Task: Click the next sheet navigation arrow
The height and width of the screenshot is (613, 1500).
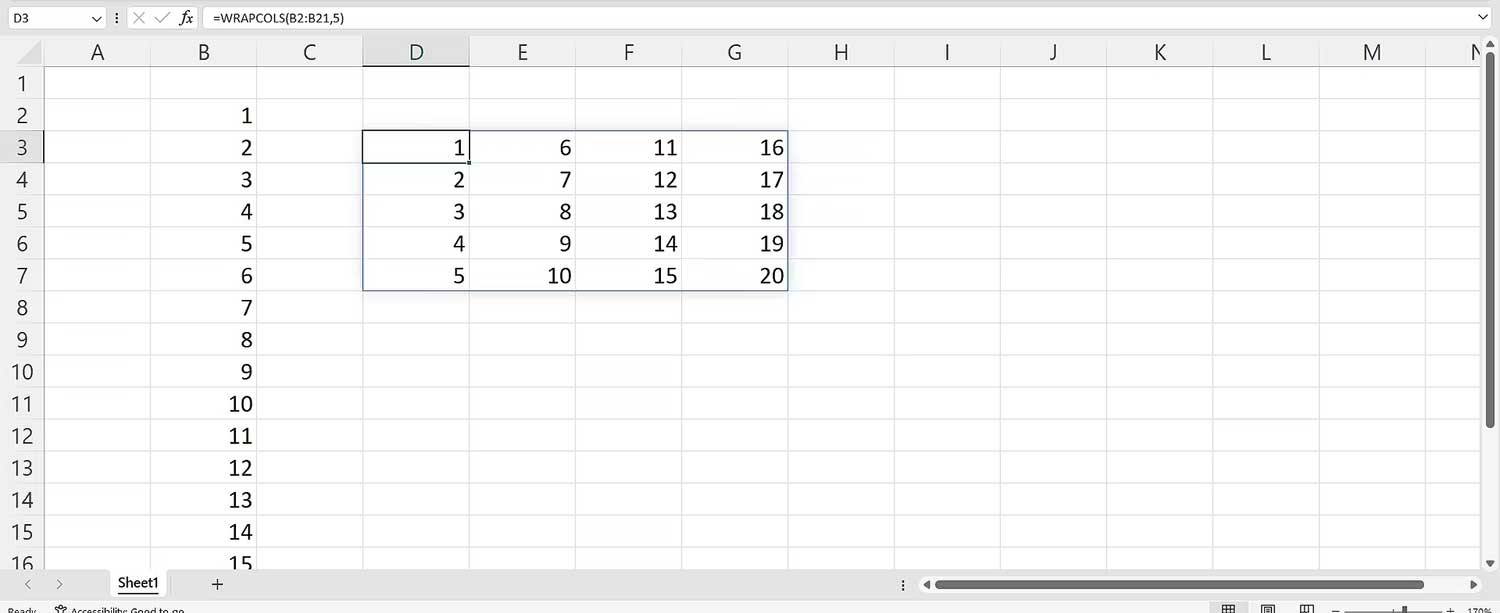Action: (x=59, y=583)
